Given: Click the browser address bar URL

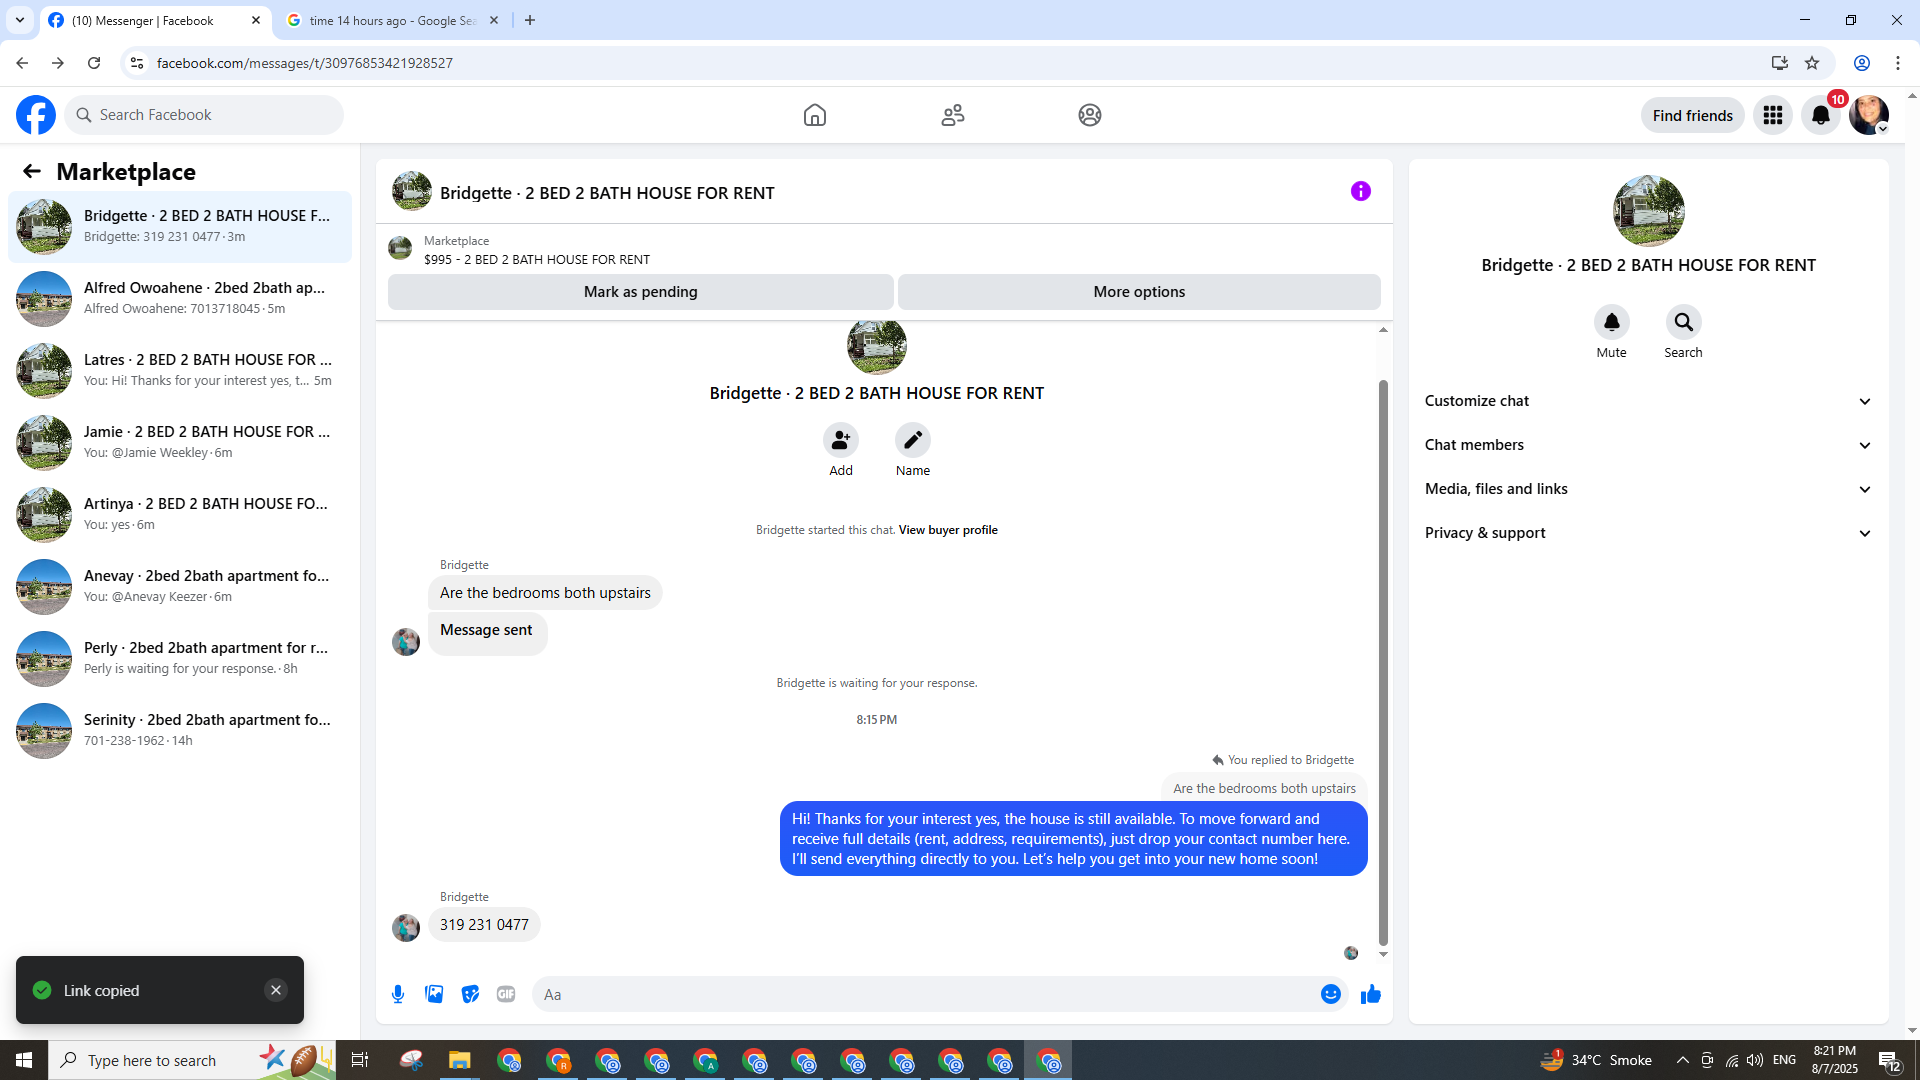Looking at the screenshot, I should tap(305, 63).
